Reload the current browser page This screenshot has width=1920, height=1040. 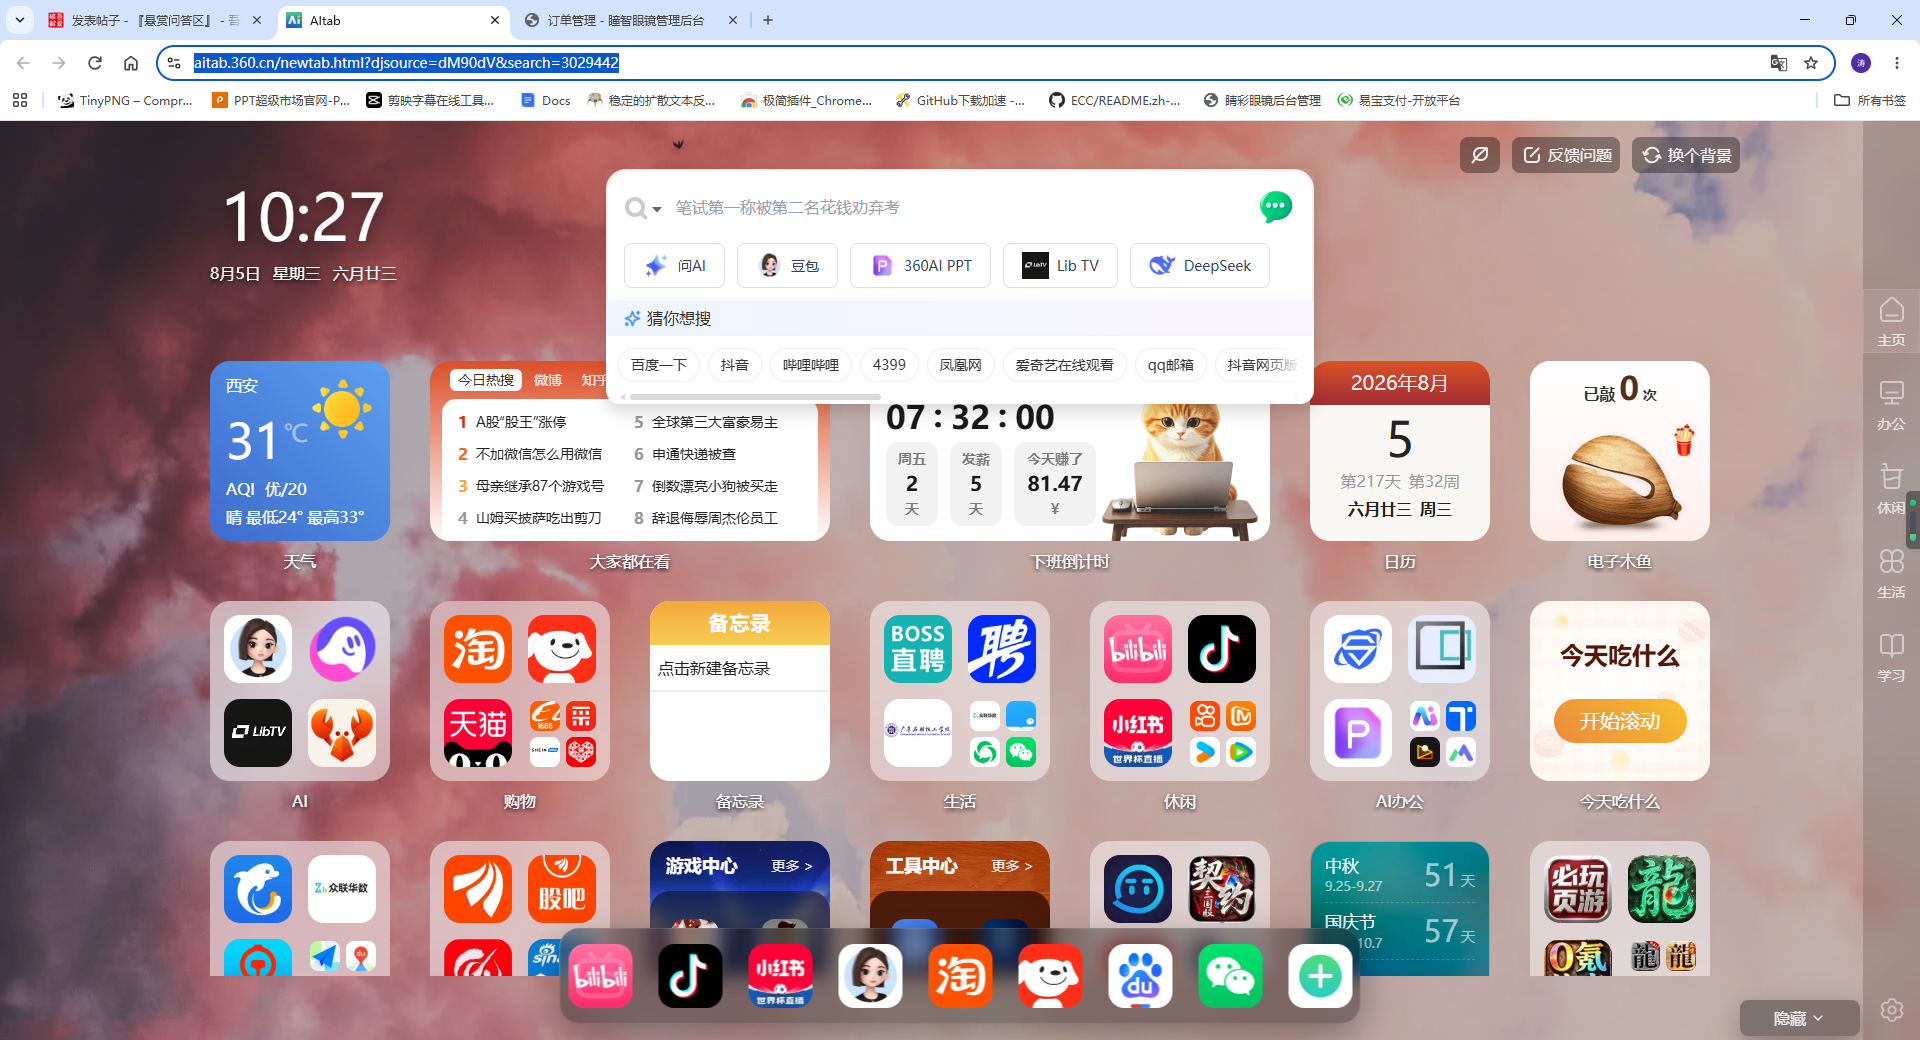tap(95, 63)
